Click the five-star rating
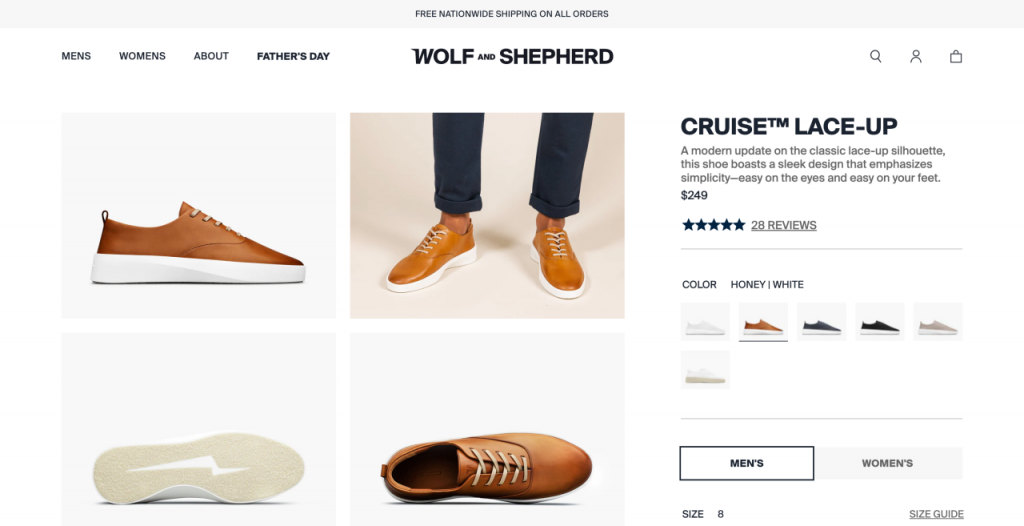 [713, 225]
